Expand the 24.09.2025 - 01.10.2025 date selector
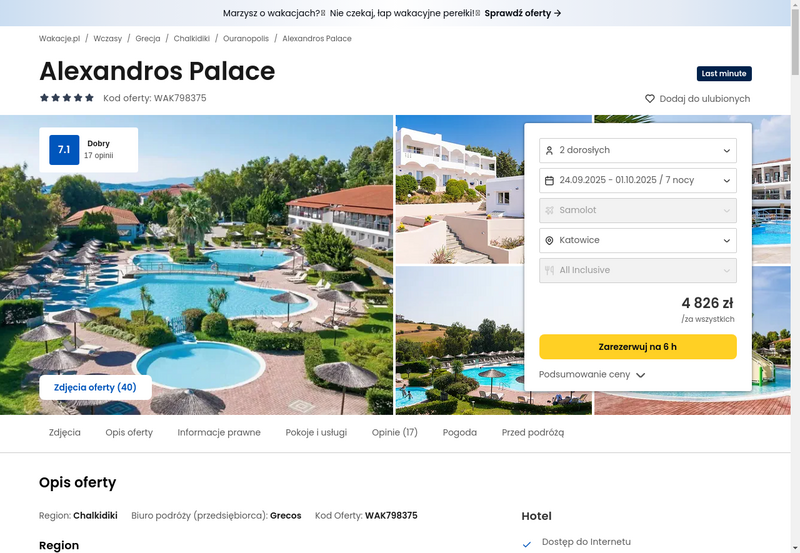The image size is (800, 553). click(x=638, y=181)
